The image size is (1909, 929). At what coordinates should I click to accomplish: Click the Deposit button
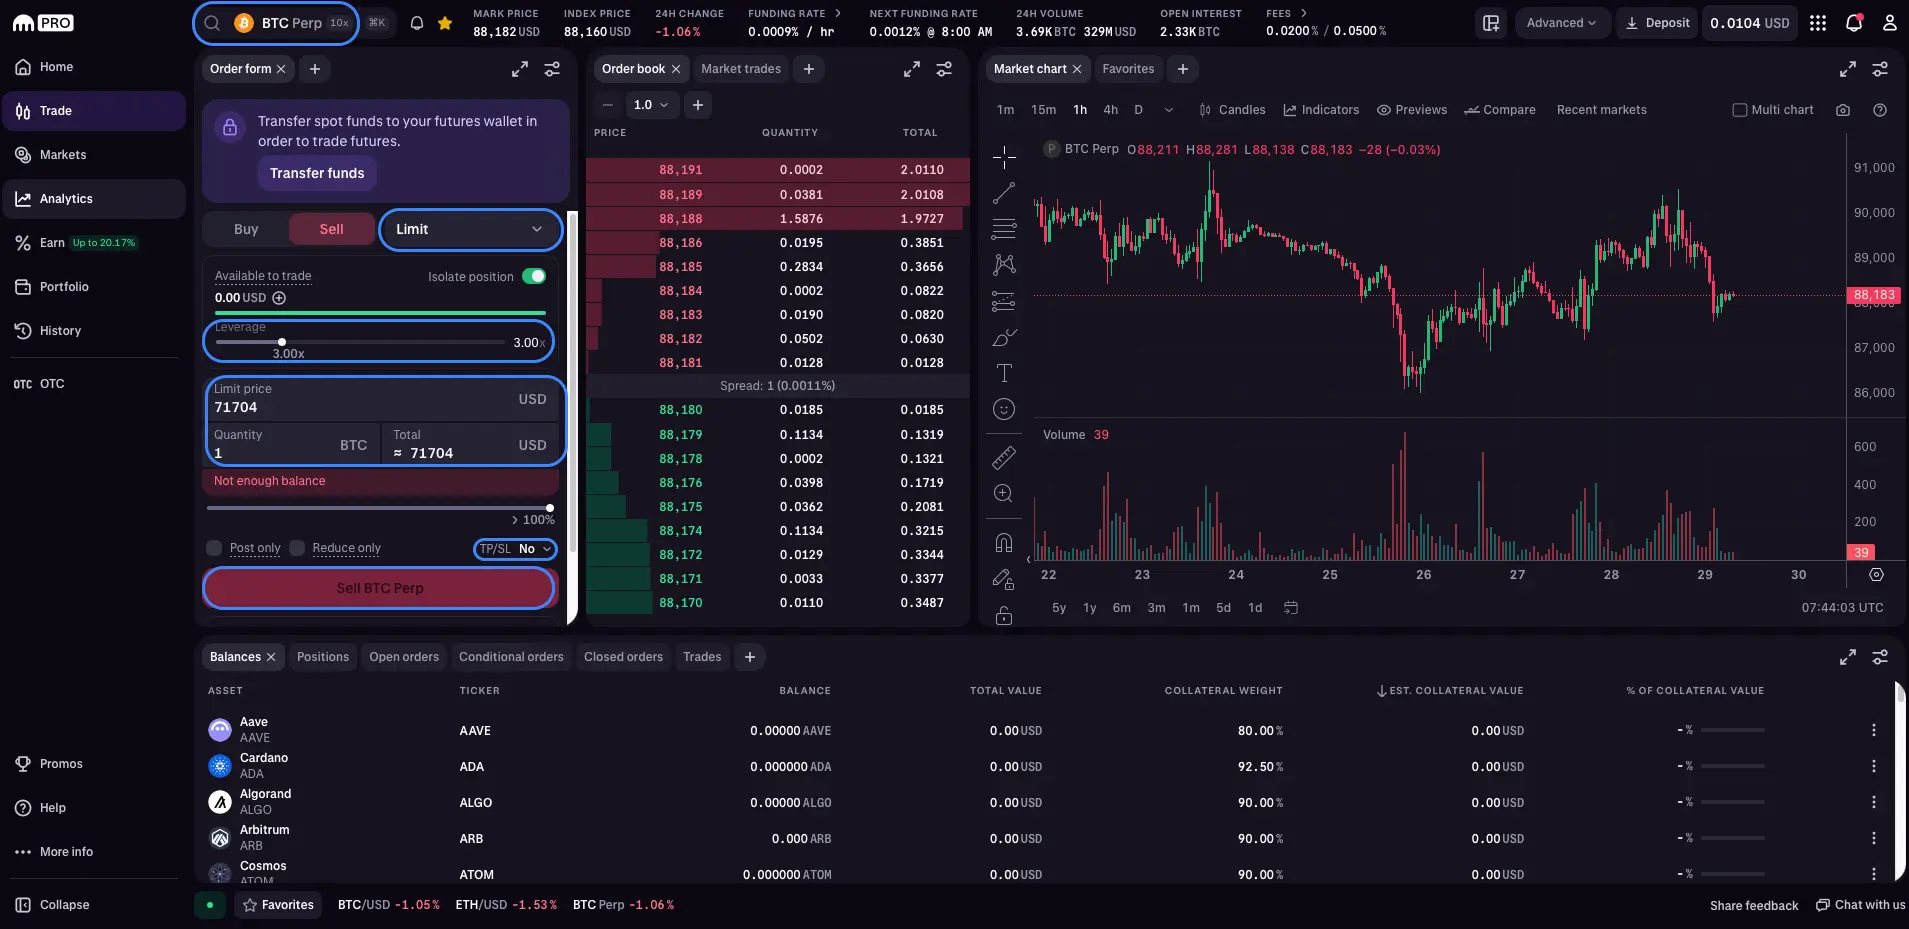[x=1655, y=22]
